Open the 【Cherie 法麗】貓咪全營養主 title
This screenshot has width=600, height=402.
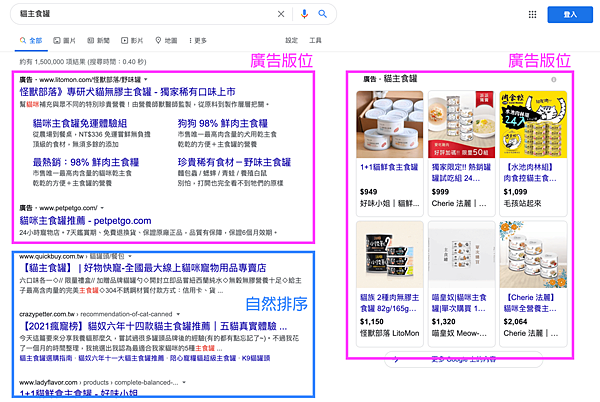(x=530, y=303)
